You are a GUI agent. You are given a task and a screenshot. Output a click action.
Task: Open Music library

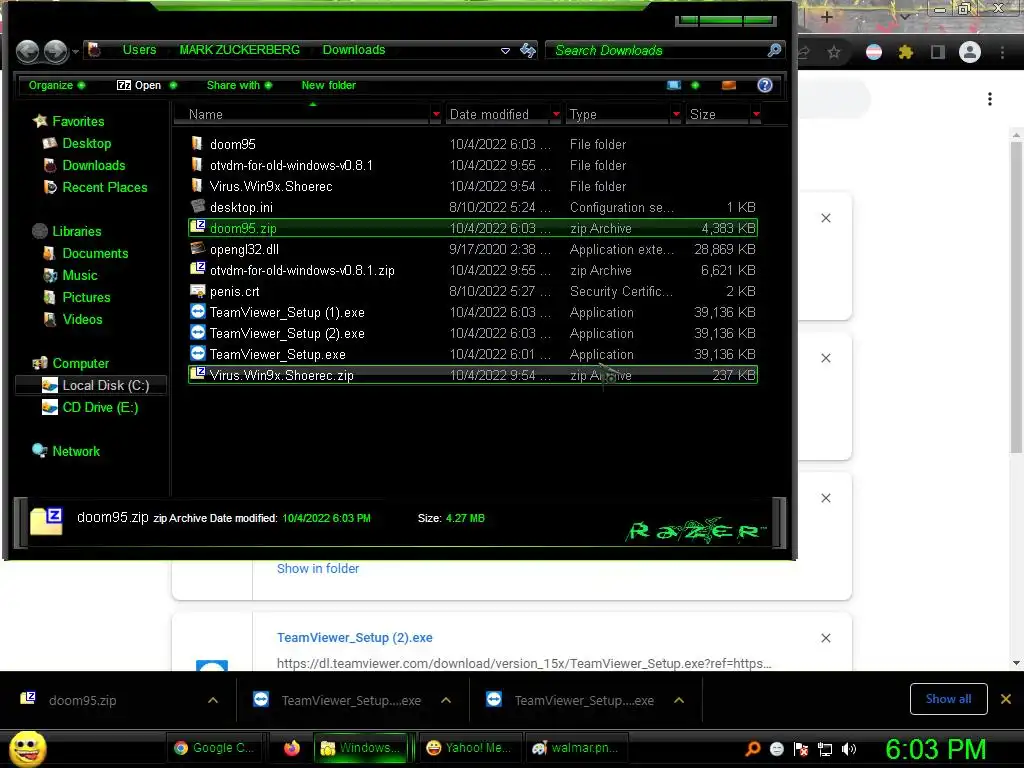(80, 275)
